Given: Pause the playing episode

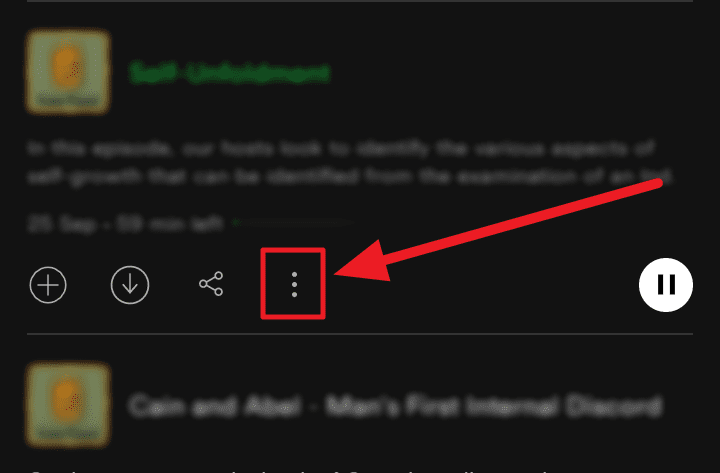Looking at the screenshot, I should click(x=666, y=285).
